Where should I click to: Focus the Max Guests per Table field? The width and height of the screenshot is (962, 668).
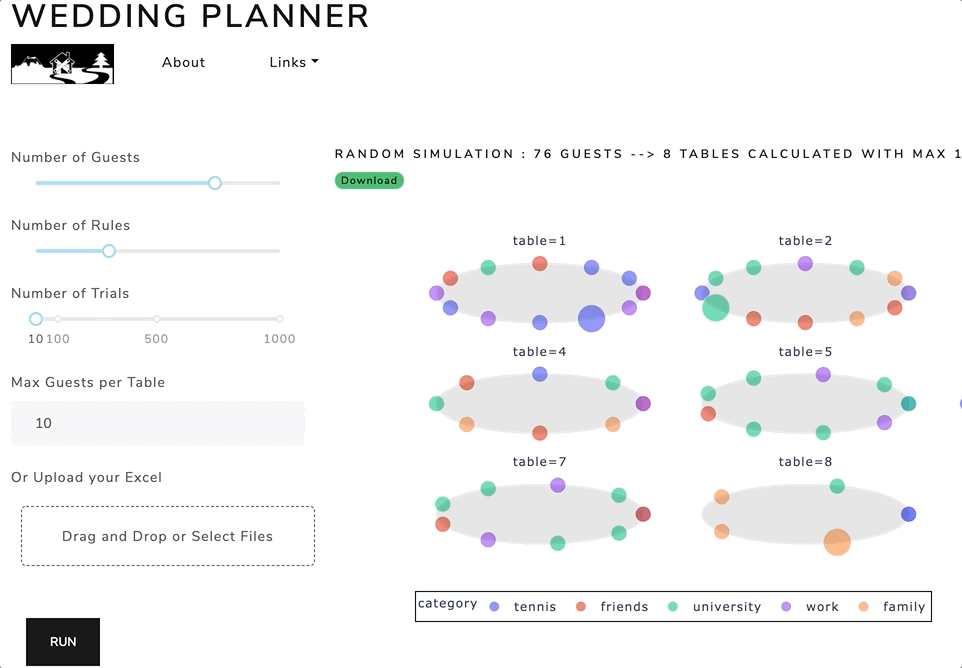158,423
